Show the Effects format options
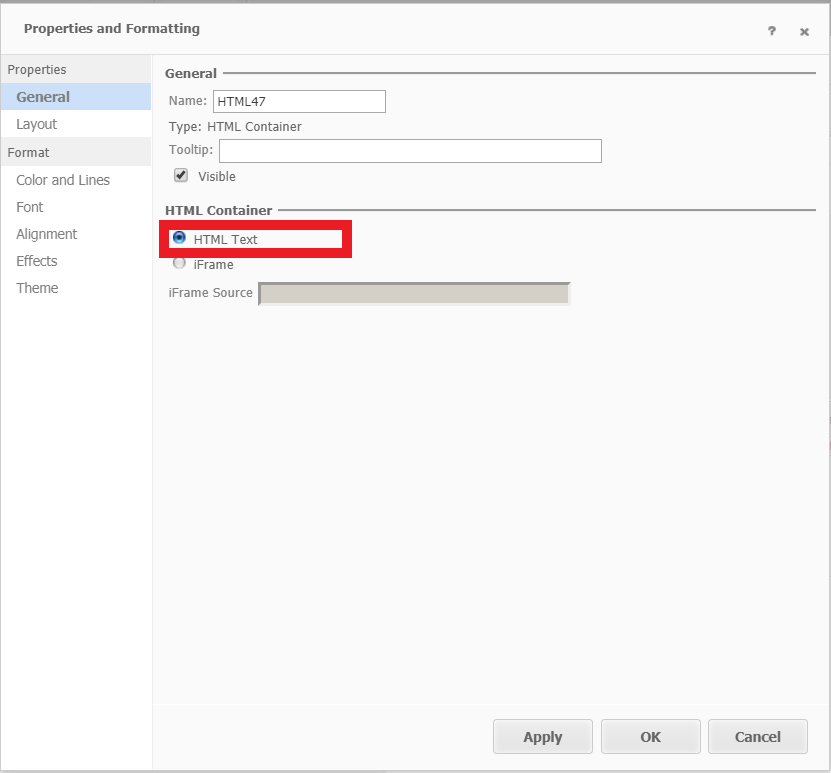Image resolution: width=831 pixels, height=773 pixels. point(37,261)
